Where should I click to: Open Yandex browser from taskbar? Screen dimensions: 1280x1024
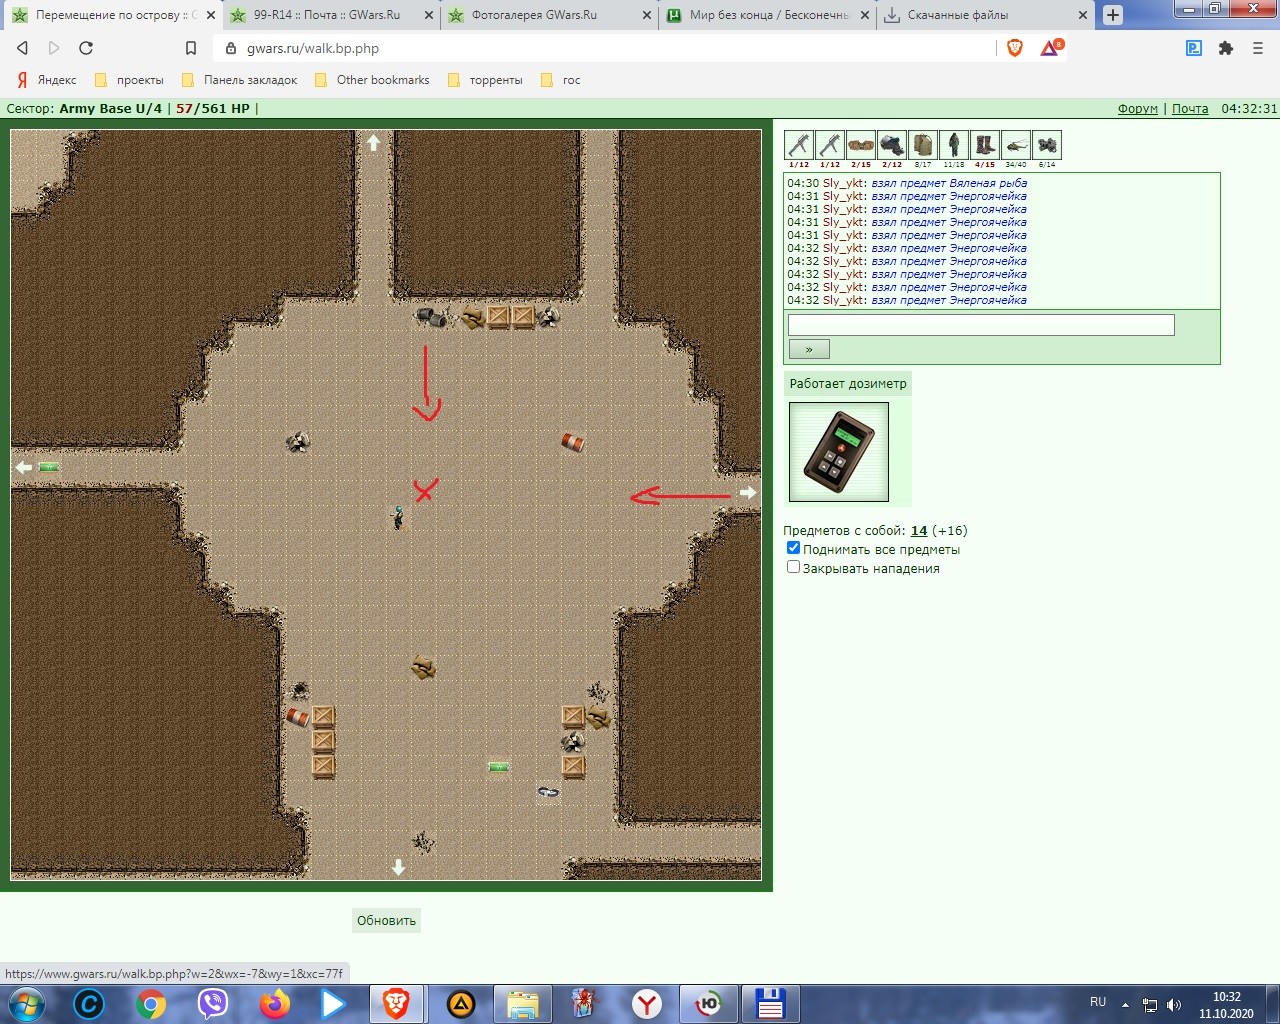[647, 1004]
